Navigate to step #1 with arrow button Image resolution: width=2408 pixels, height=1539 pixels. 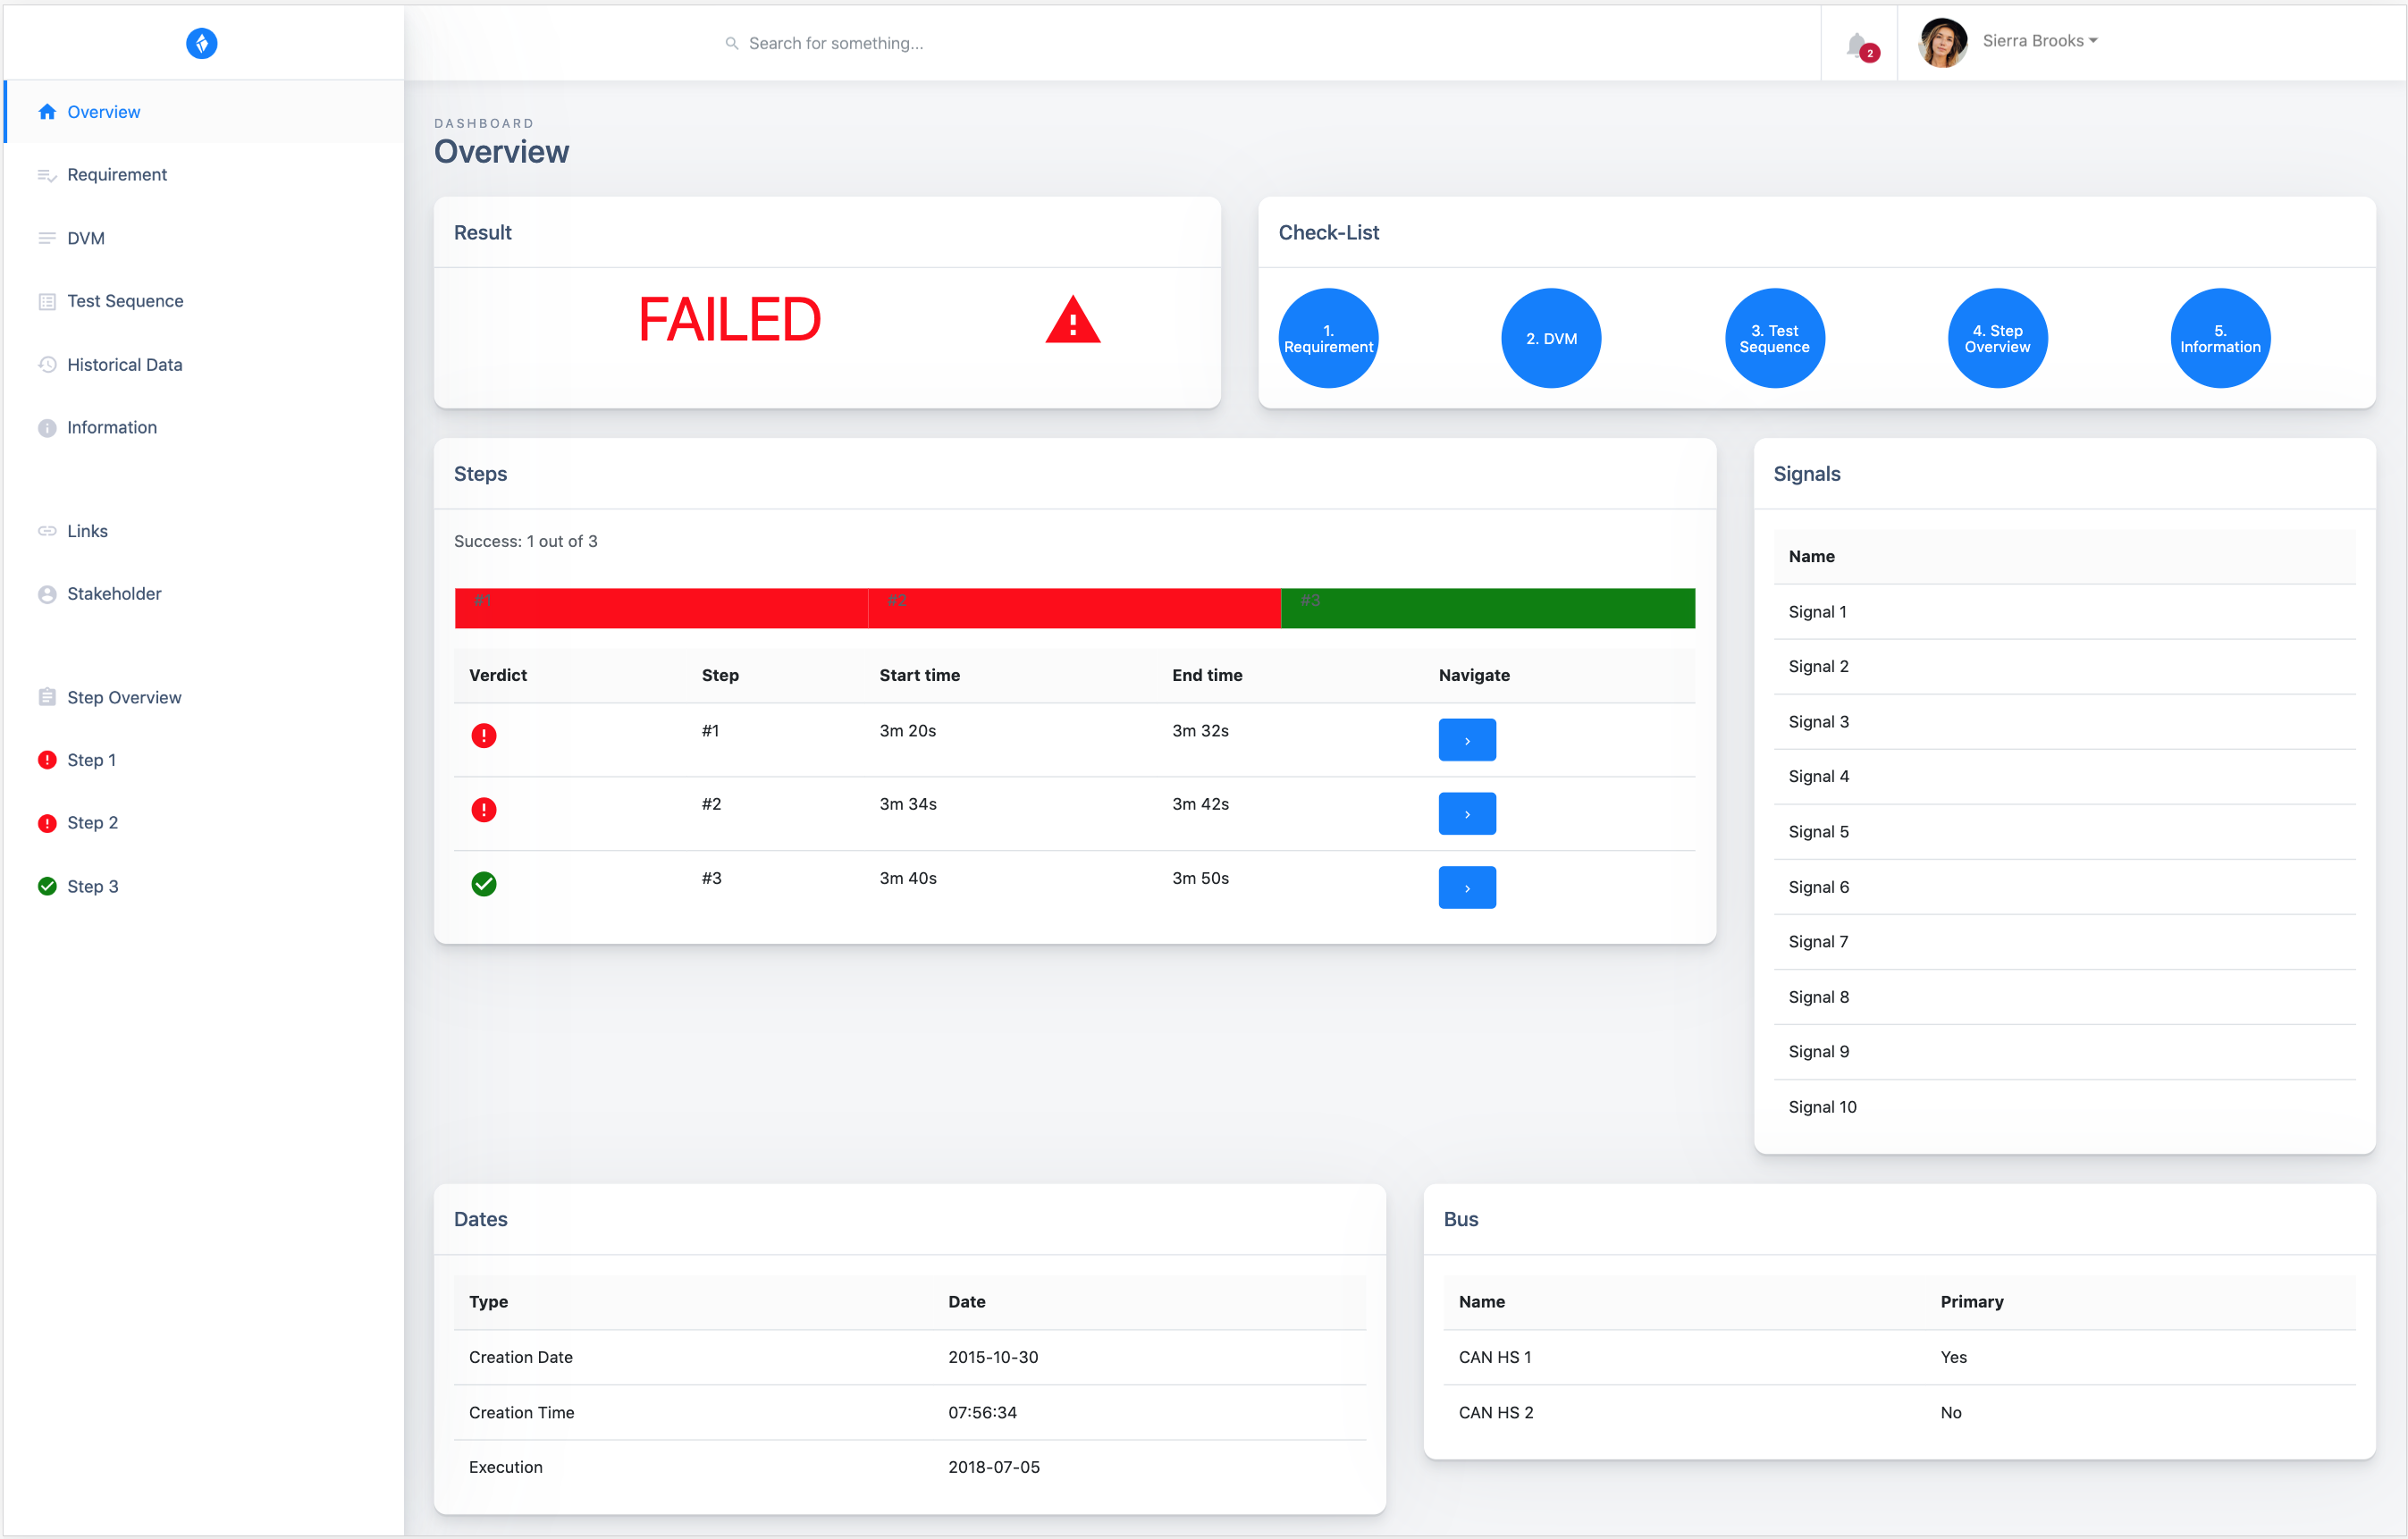pos(1467,740)
